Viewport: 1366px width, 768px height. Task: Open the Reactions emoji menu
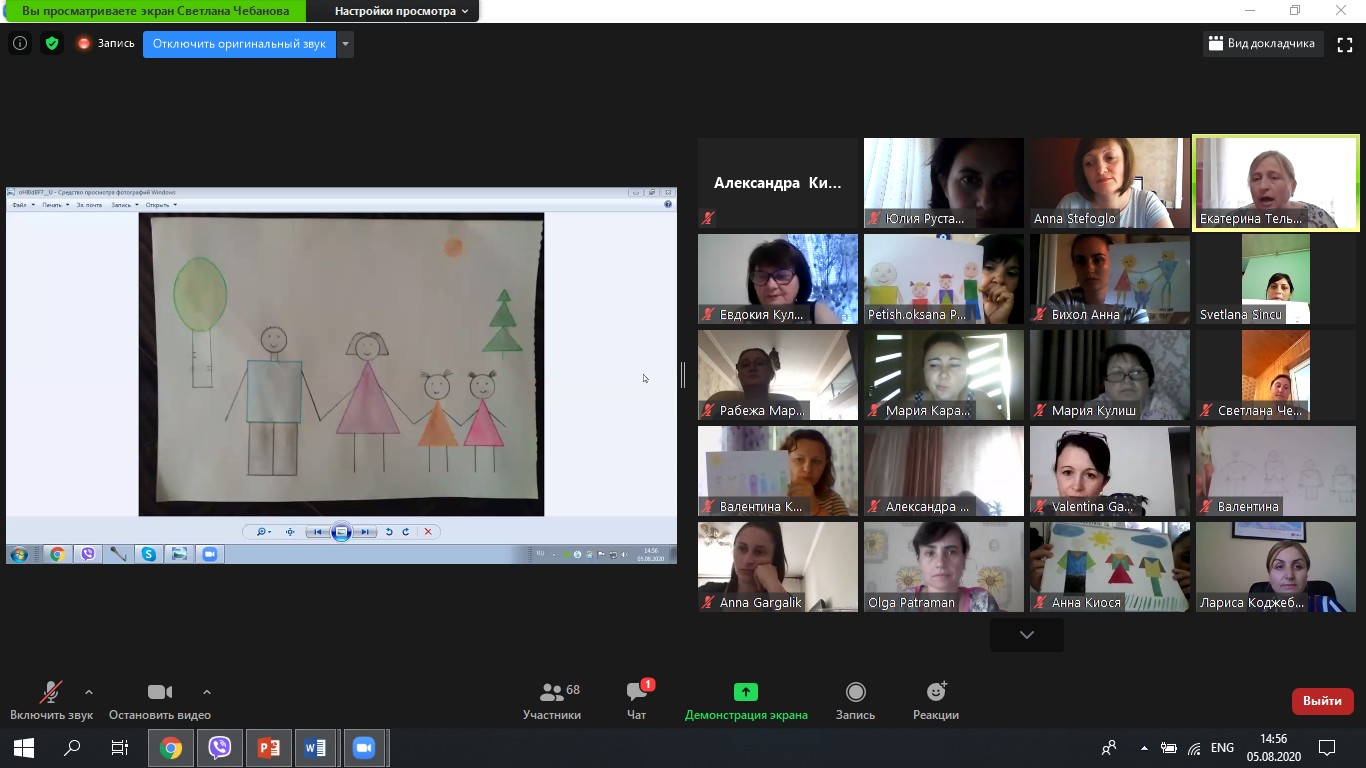click(x=936, y=692)
